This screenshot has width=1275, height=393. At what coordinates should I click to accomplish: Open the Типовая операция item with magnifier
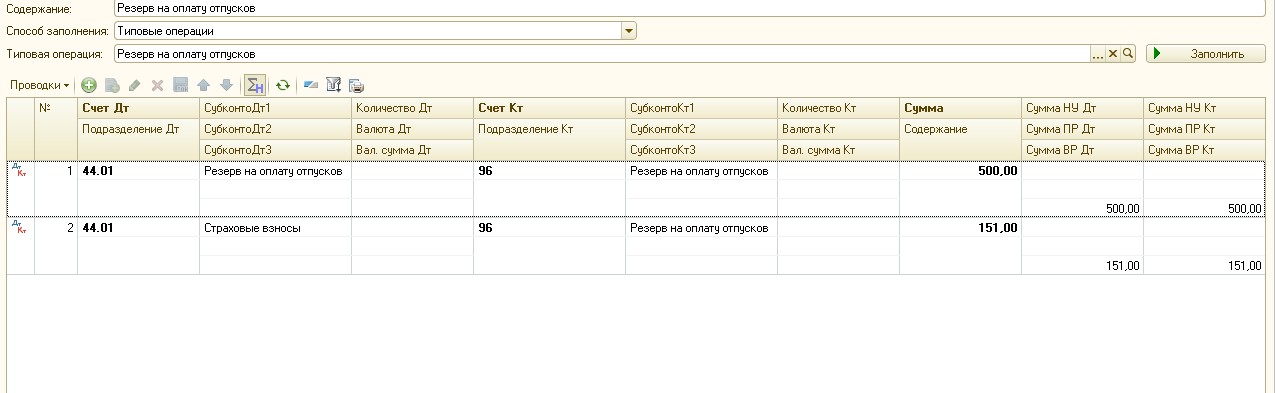tap(1128, 54)
